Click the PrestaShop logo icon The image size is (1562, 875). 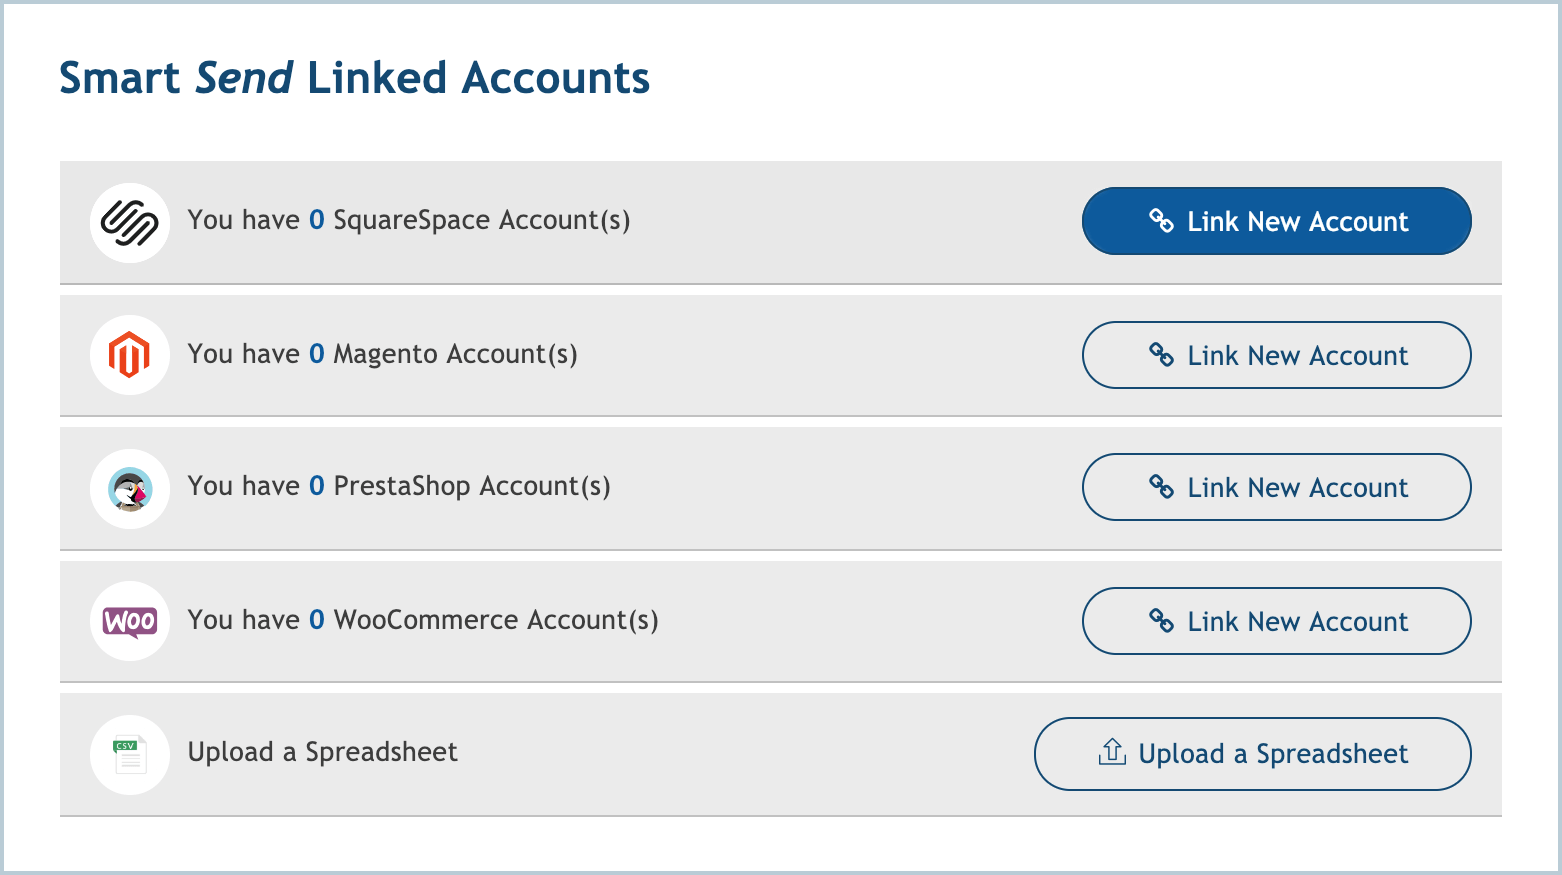[x=130, y=489]
